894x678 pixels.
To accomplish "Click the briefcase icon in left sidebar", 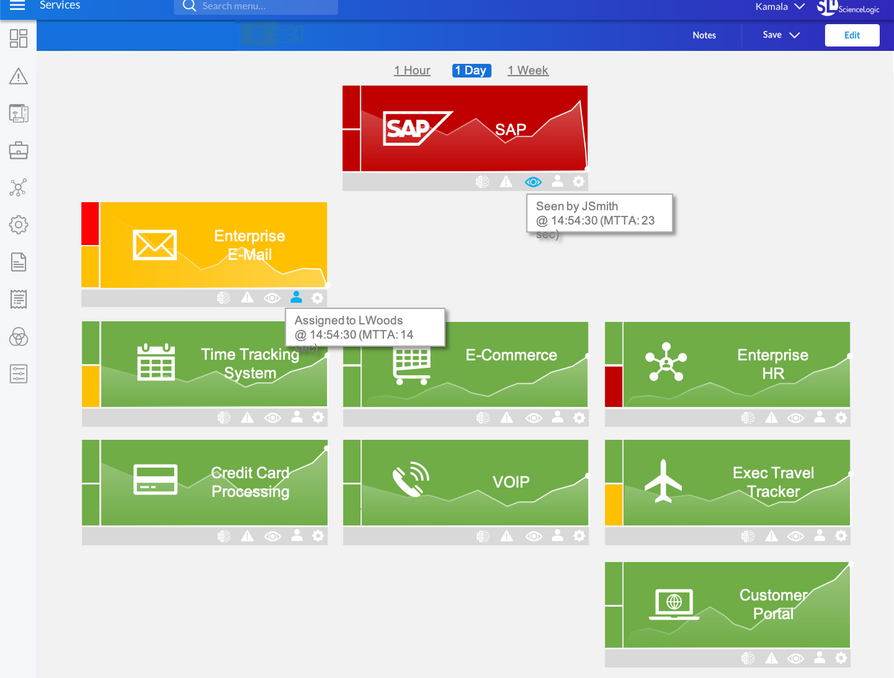I will [18, 151].
